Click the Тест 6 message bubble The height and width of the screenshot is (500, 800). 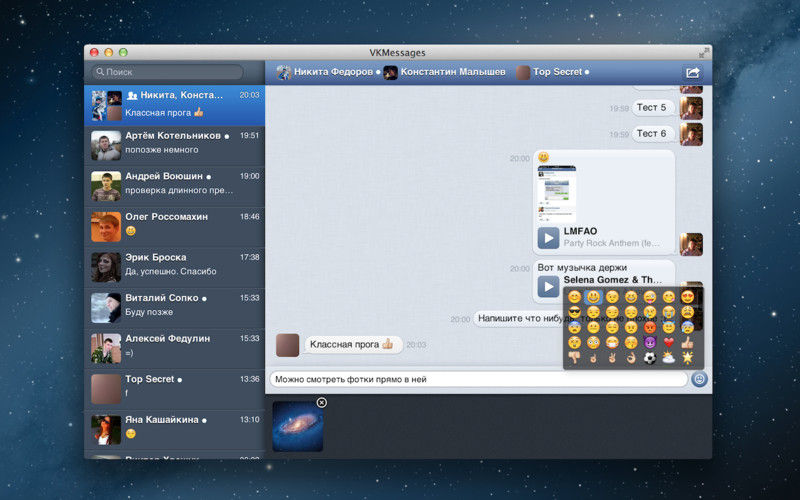653,134
